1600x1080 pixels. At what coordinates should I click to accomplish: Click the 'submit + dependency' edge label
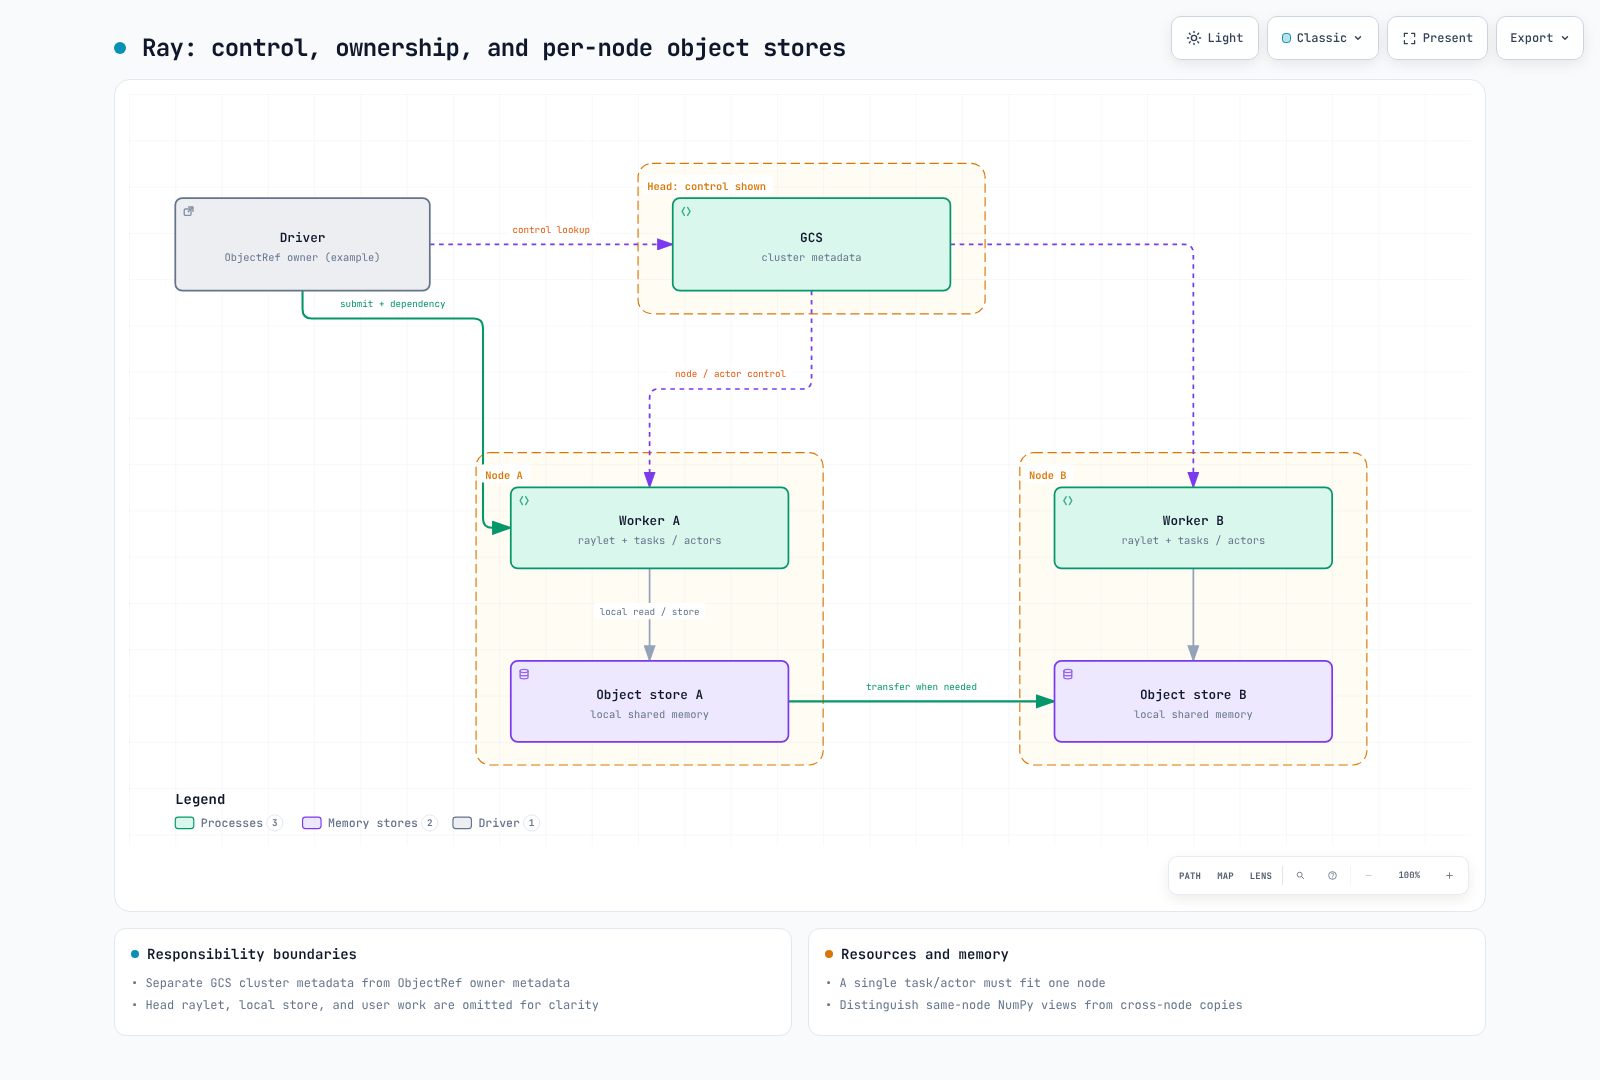pos(393,304)
